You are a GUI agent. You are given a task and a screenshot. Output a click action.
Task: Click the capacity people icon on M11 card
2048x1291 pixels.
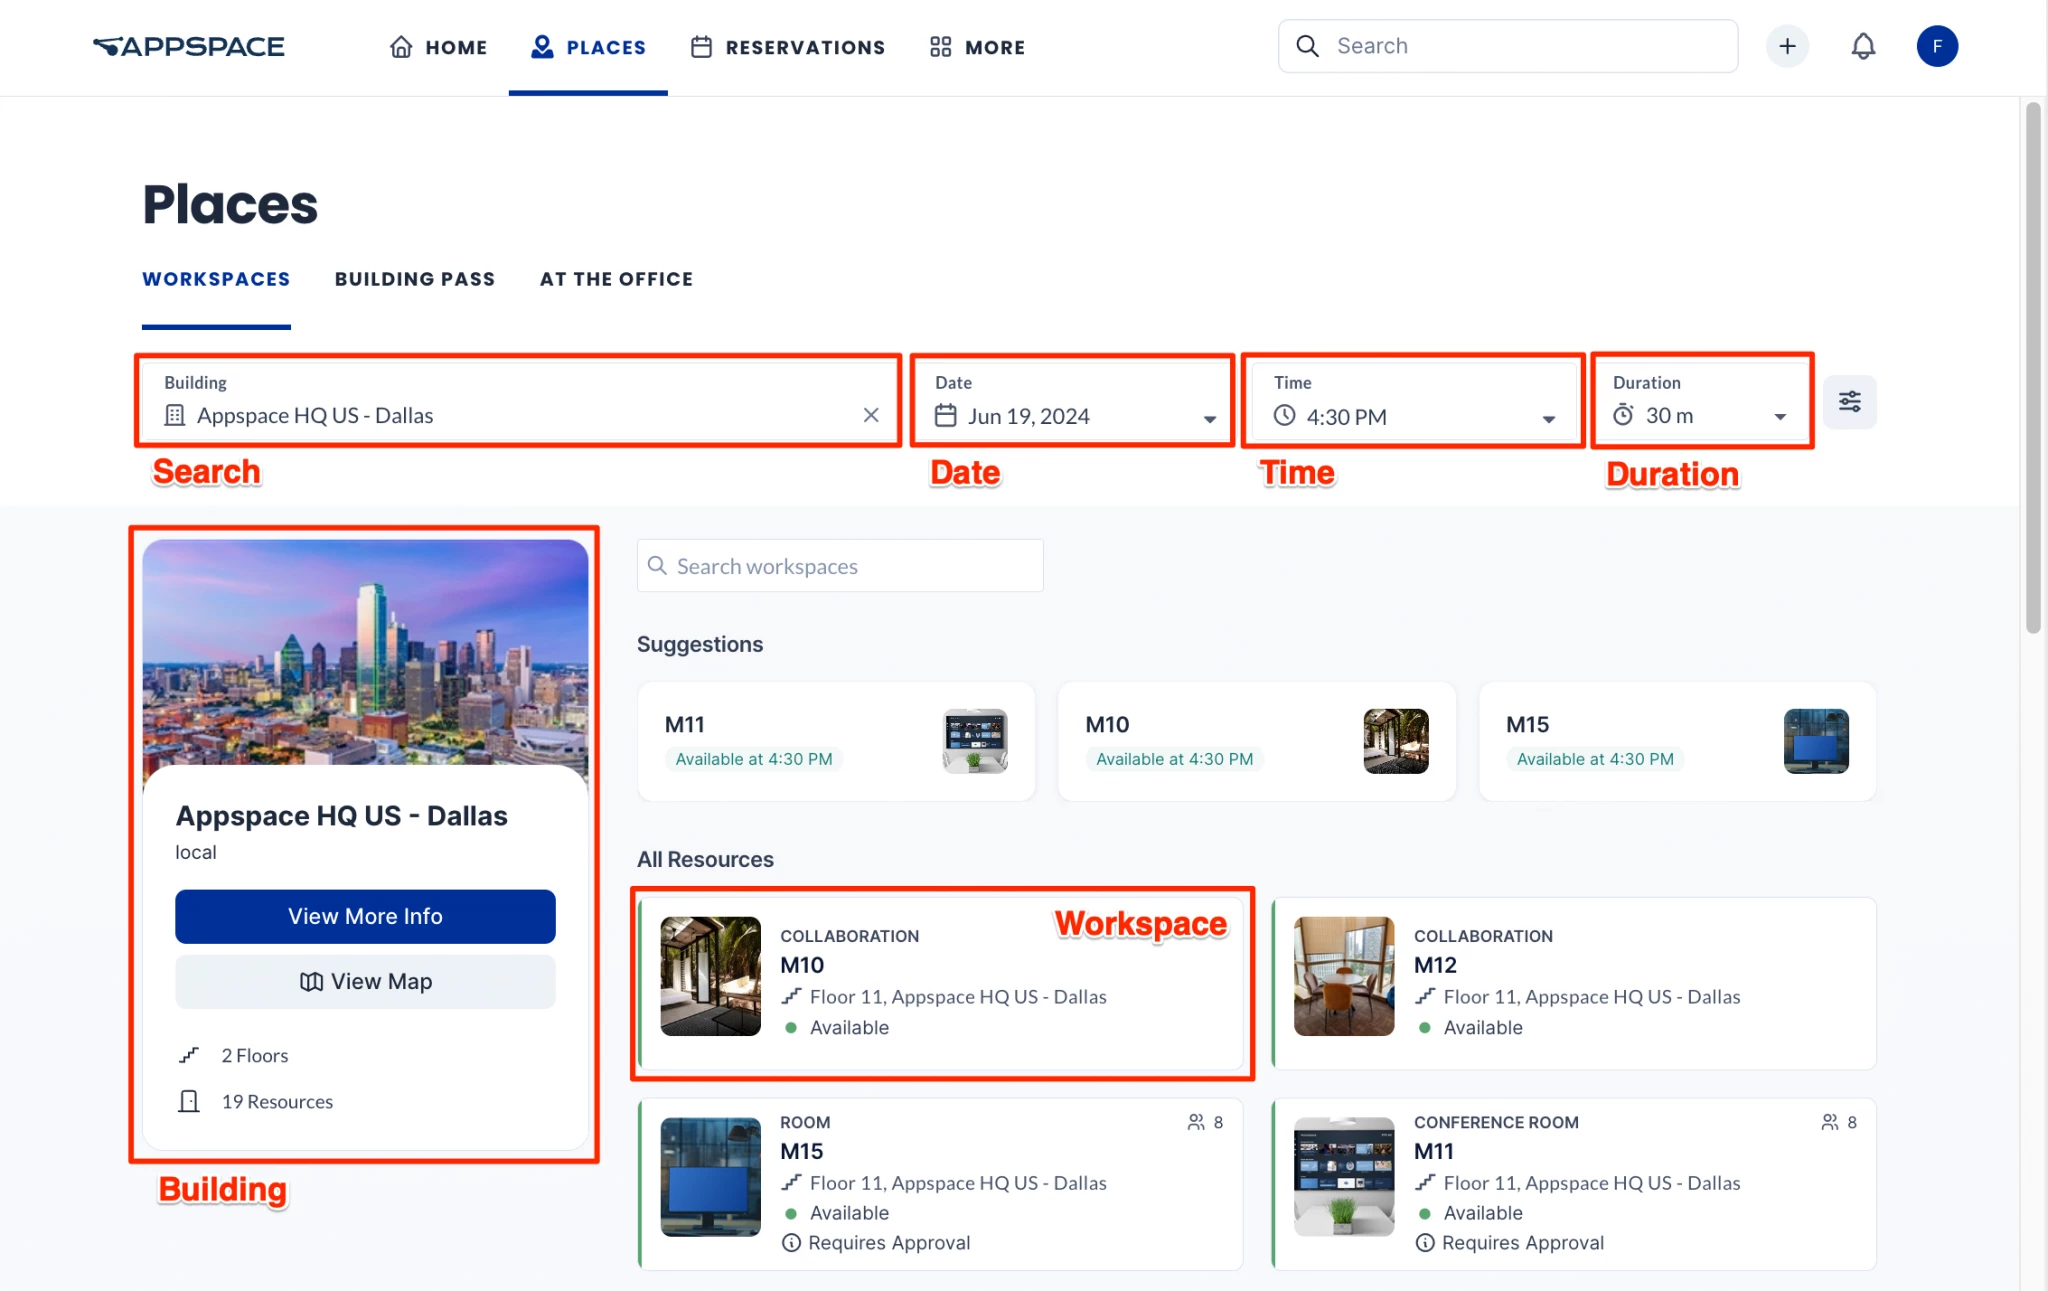pos(1829,1122)
